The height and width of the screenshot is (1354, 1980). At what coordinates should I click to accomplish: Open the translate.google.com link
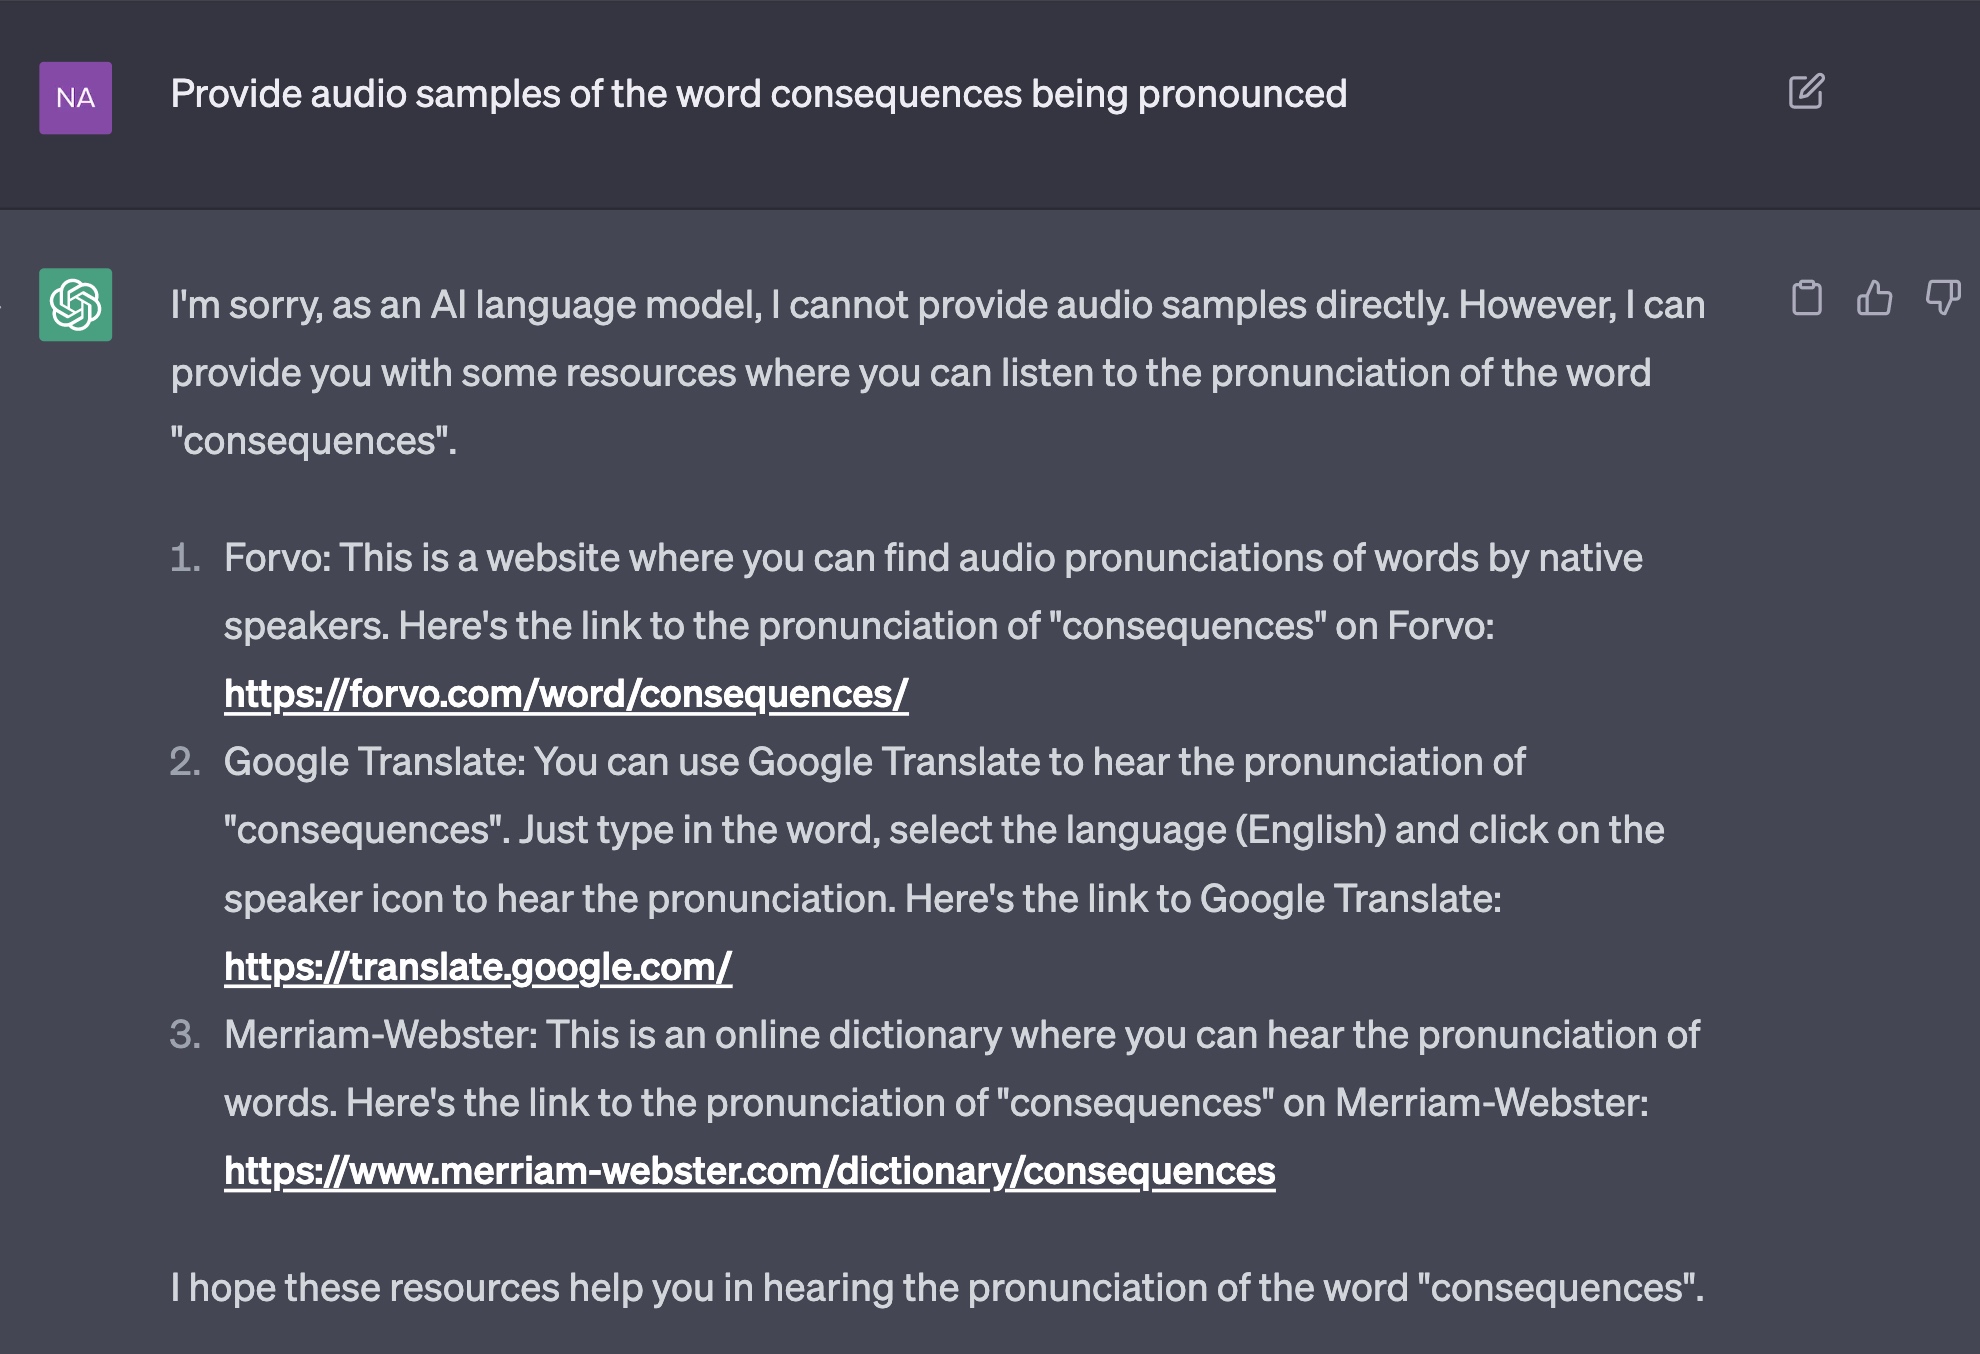(x=478, y=967)
